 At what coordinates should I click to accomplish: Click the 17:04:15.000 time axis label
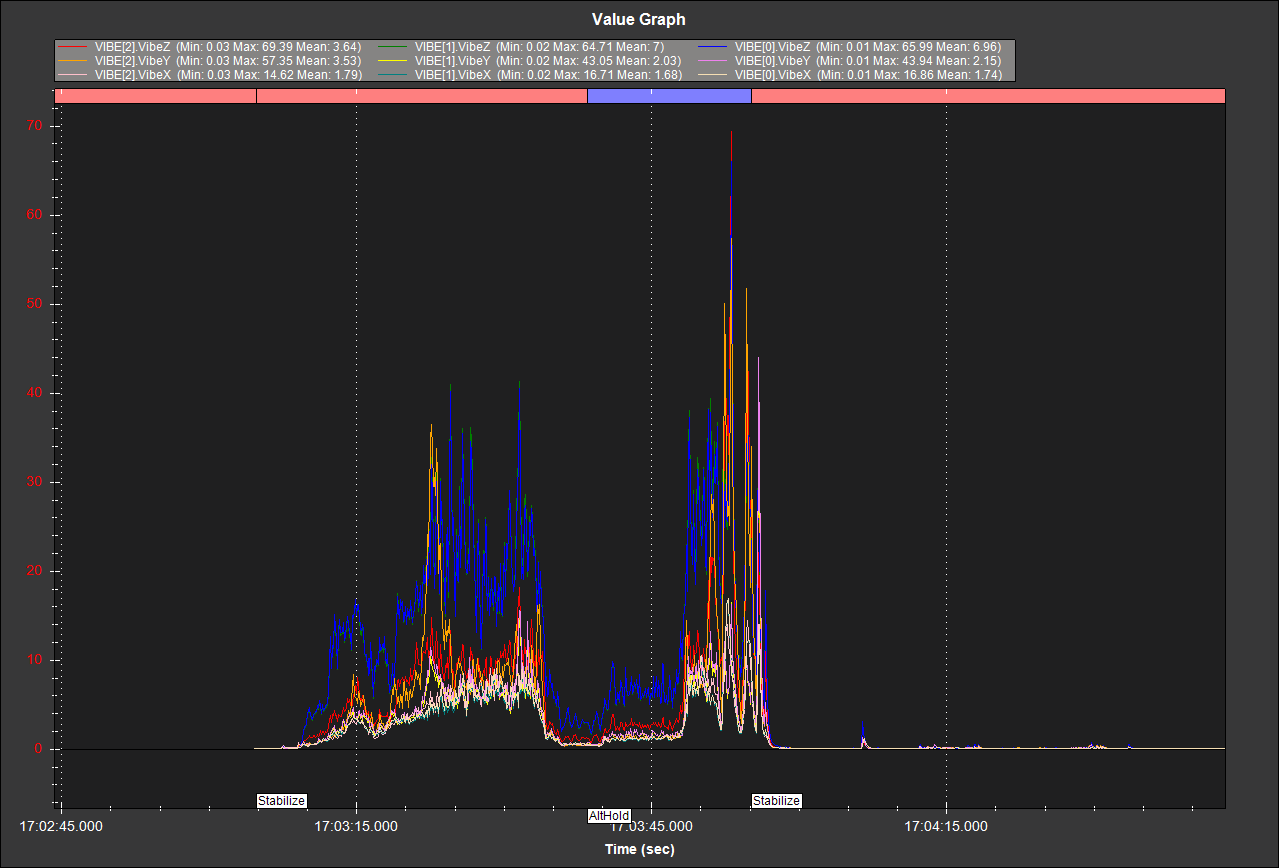[946, 826]
